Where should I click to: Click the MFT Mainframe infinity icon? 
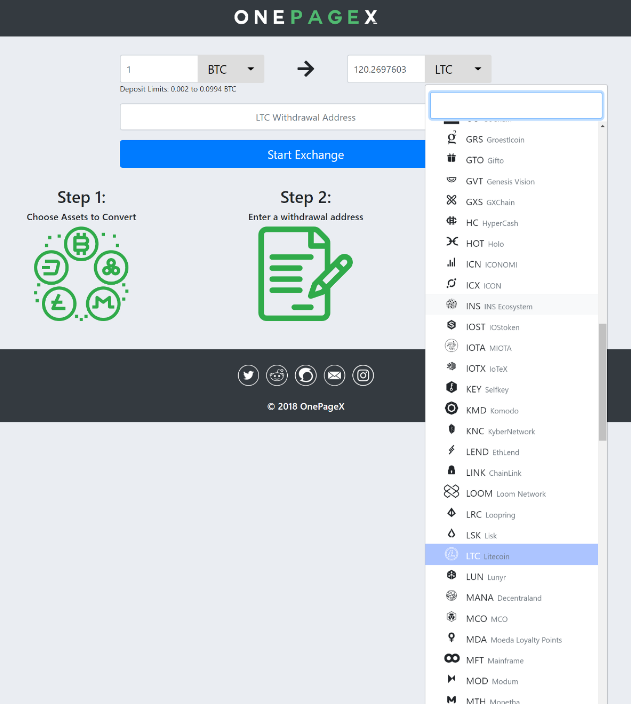(452, 658)
